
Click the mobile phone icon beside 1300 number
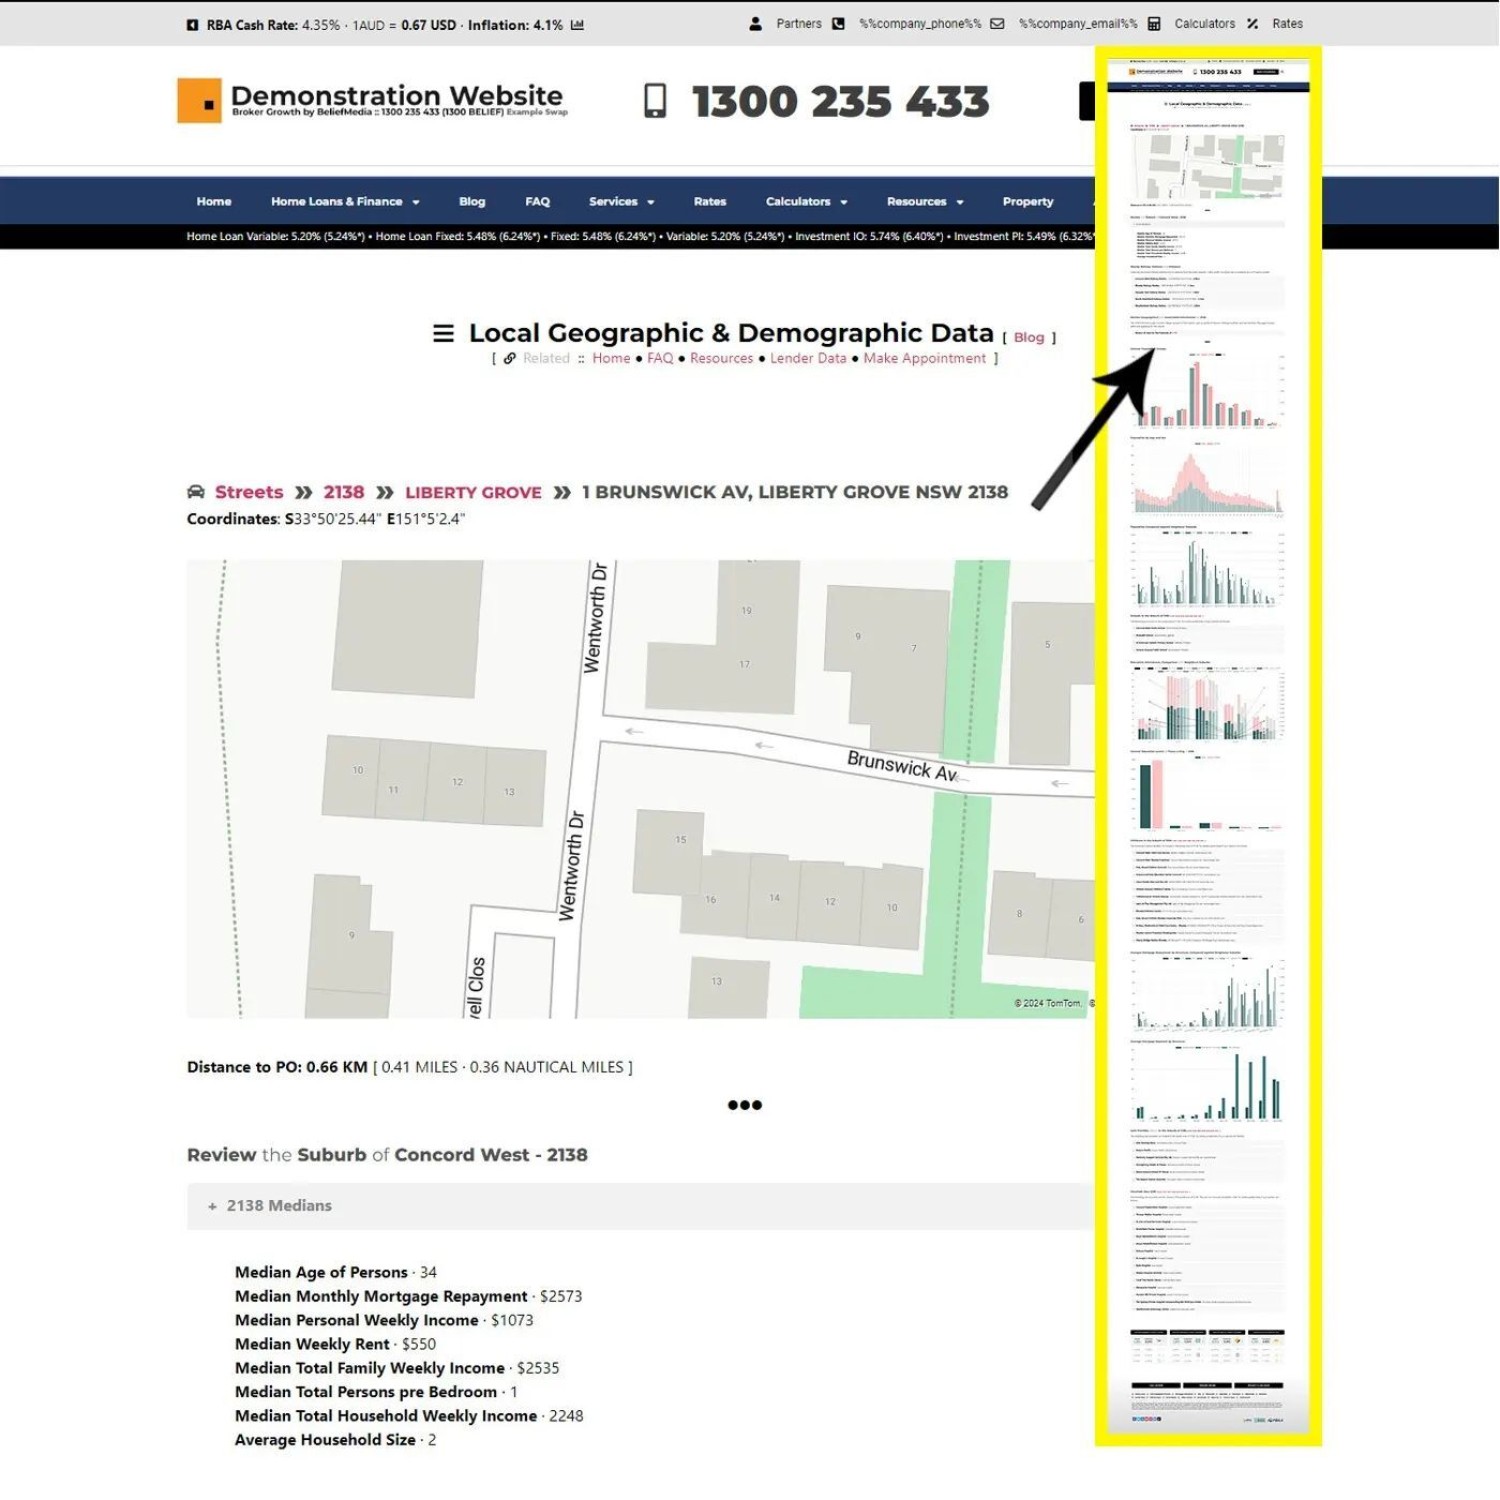tap(655, 101)
